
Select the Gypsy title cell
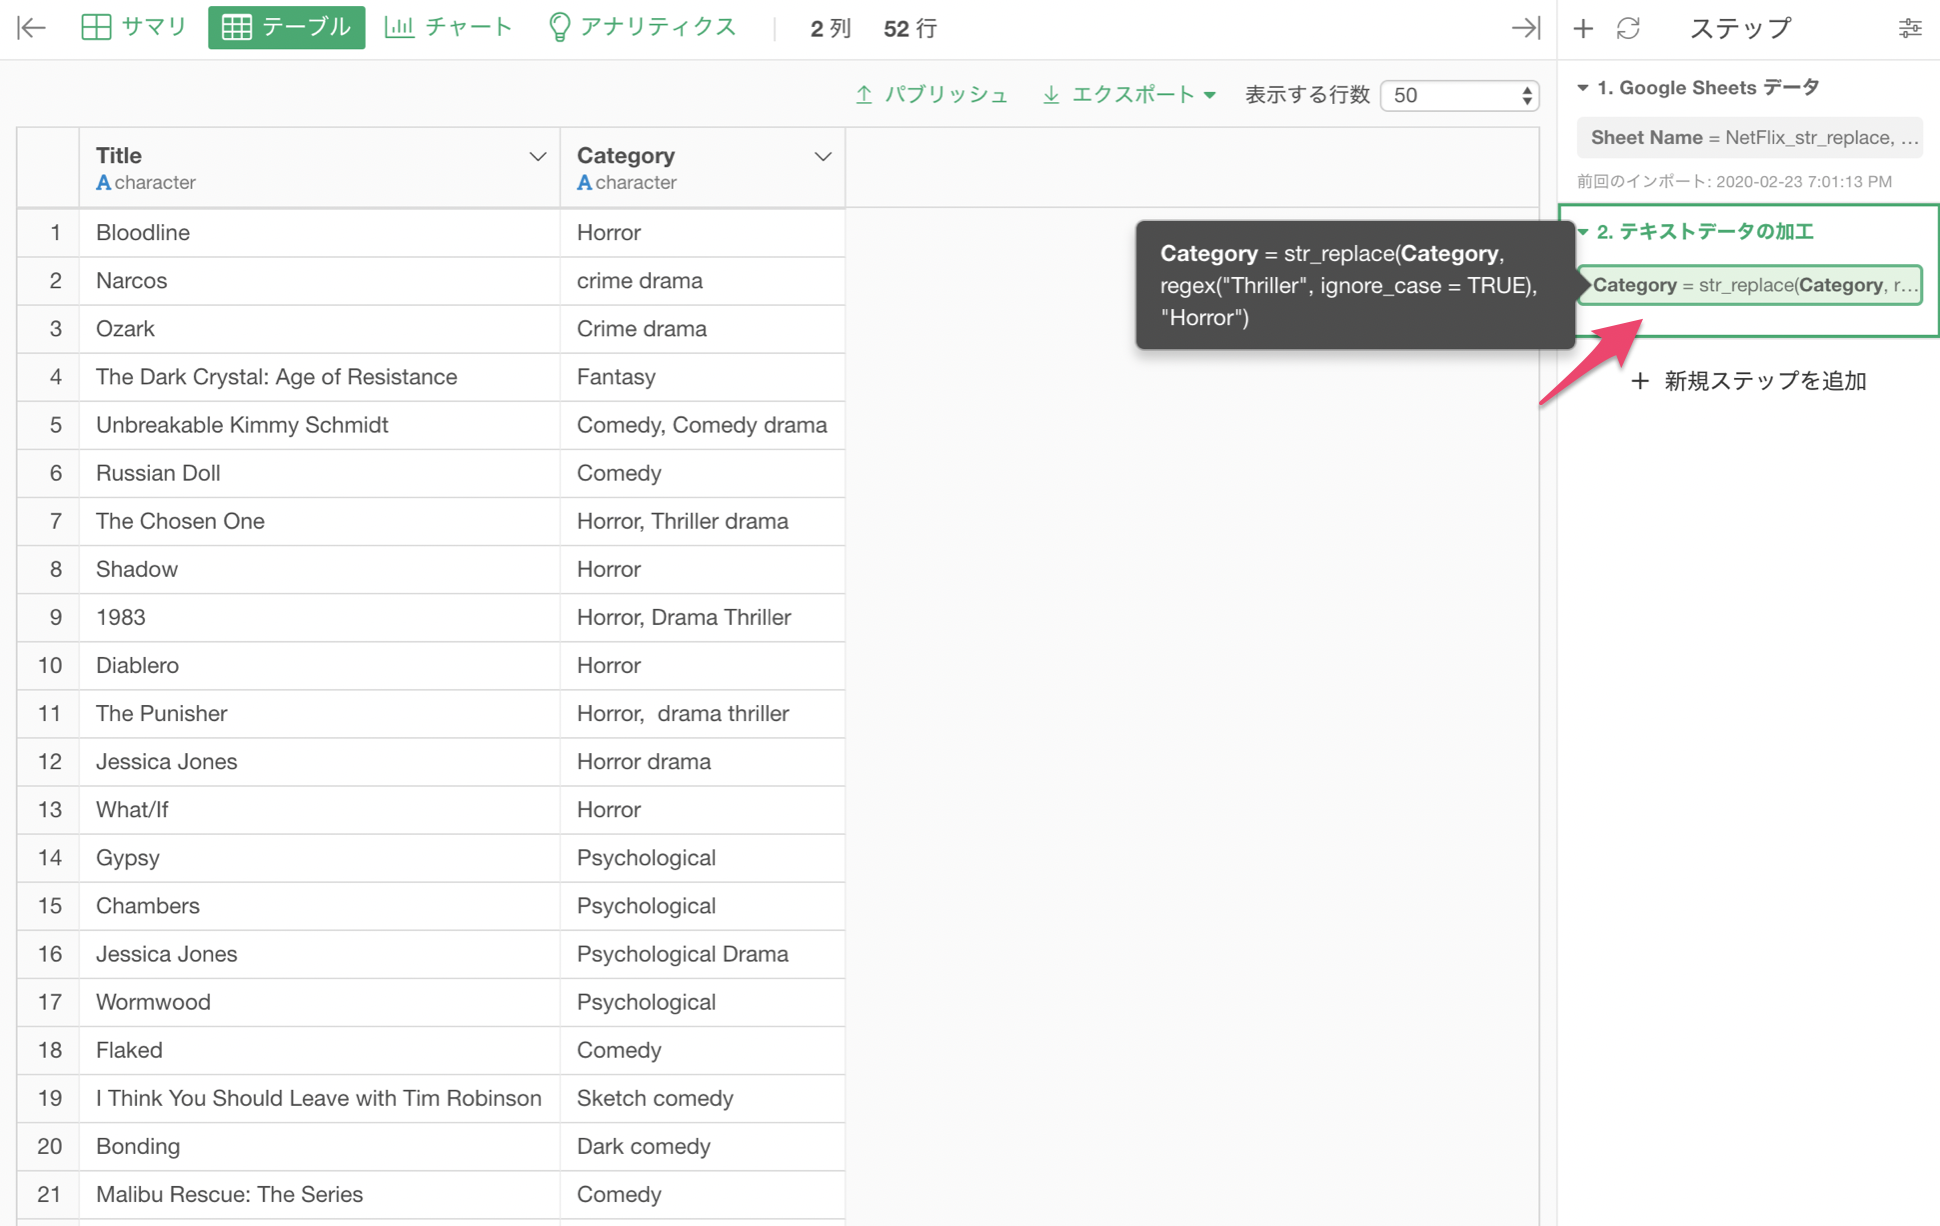(320, 858)
